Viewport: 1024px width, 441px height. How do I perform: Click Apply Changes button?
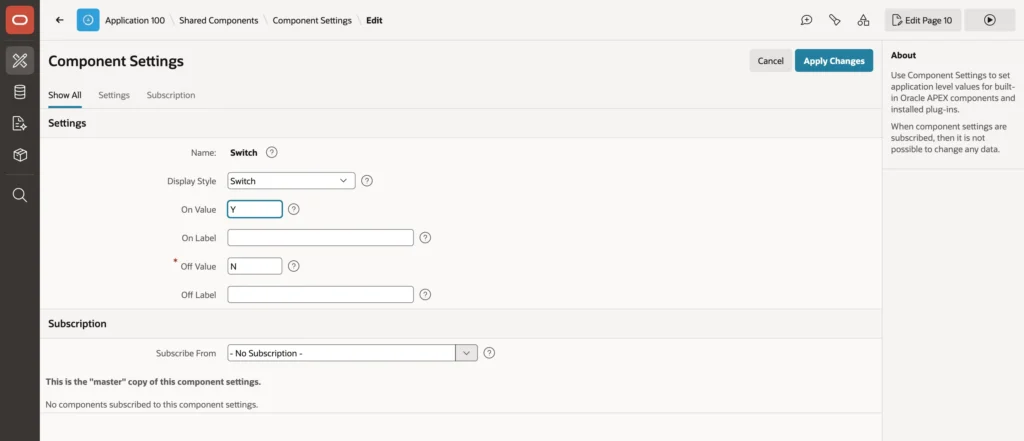coord(834,61)
